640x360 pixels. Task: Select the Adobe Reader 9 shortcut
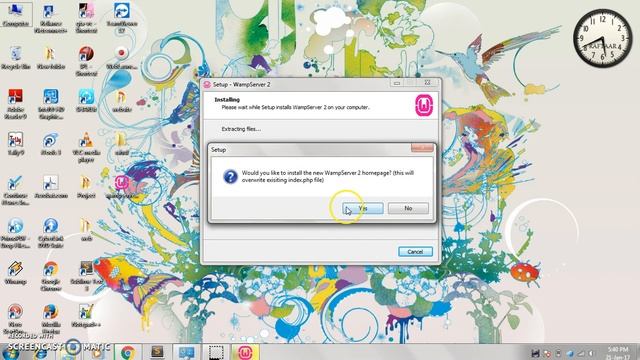click(x=16, y=104)
